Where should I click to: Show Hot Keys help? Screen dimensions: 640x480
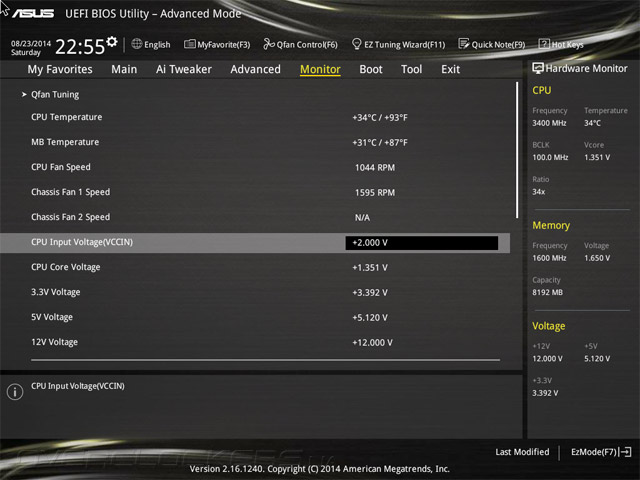click(561, 44)
